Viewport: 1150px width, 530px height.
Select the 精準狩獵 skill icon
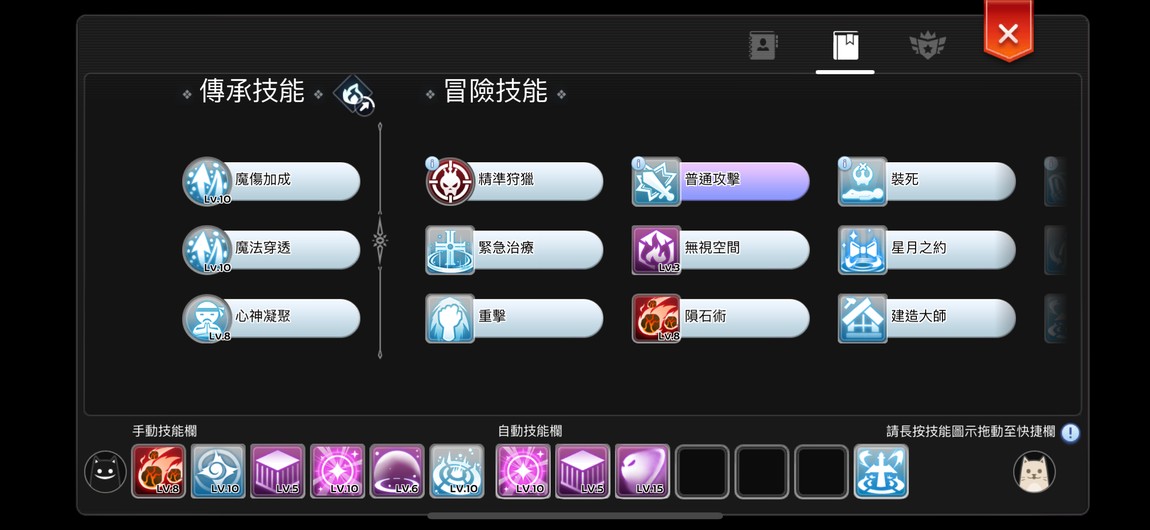pyautogui.click(x=450, y=182)
